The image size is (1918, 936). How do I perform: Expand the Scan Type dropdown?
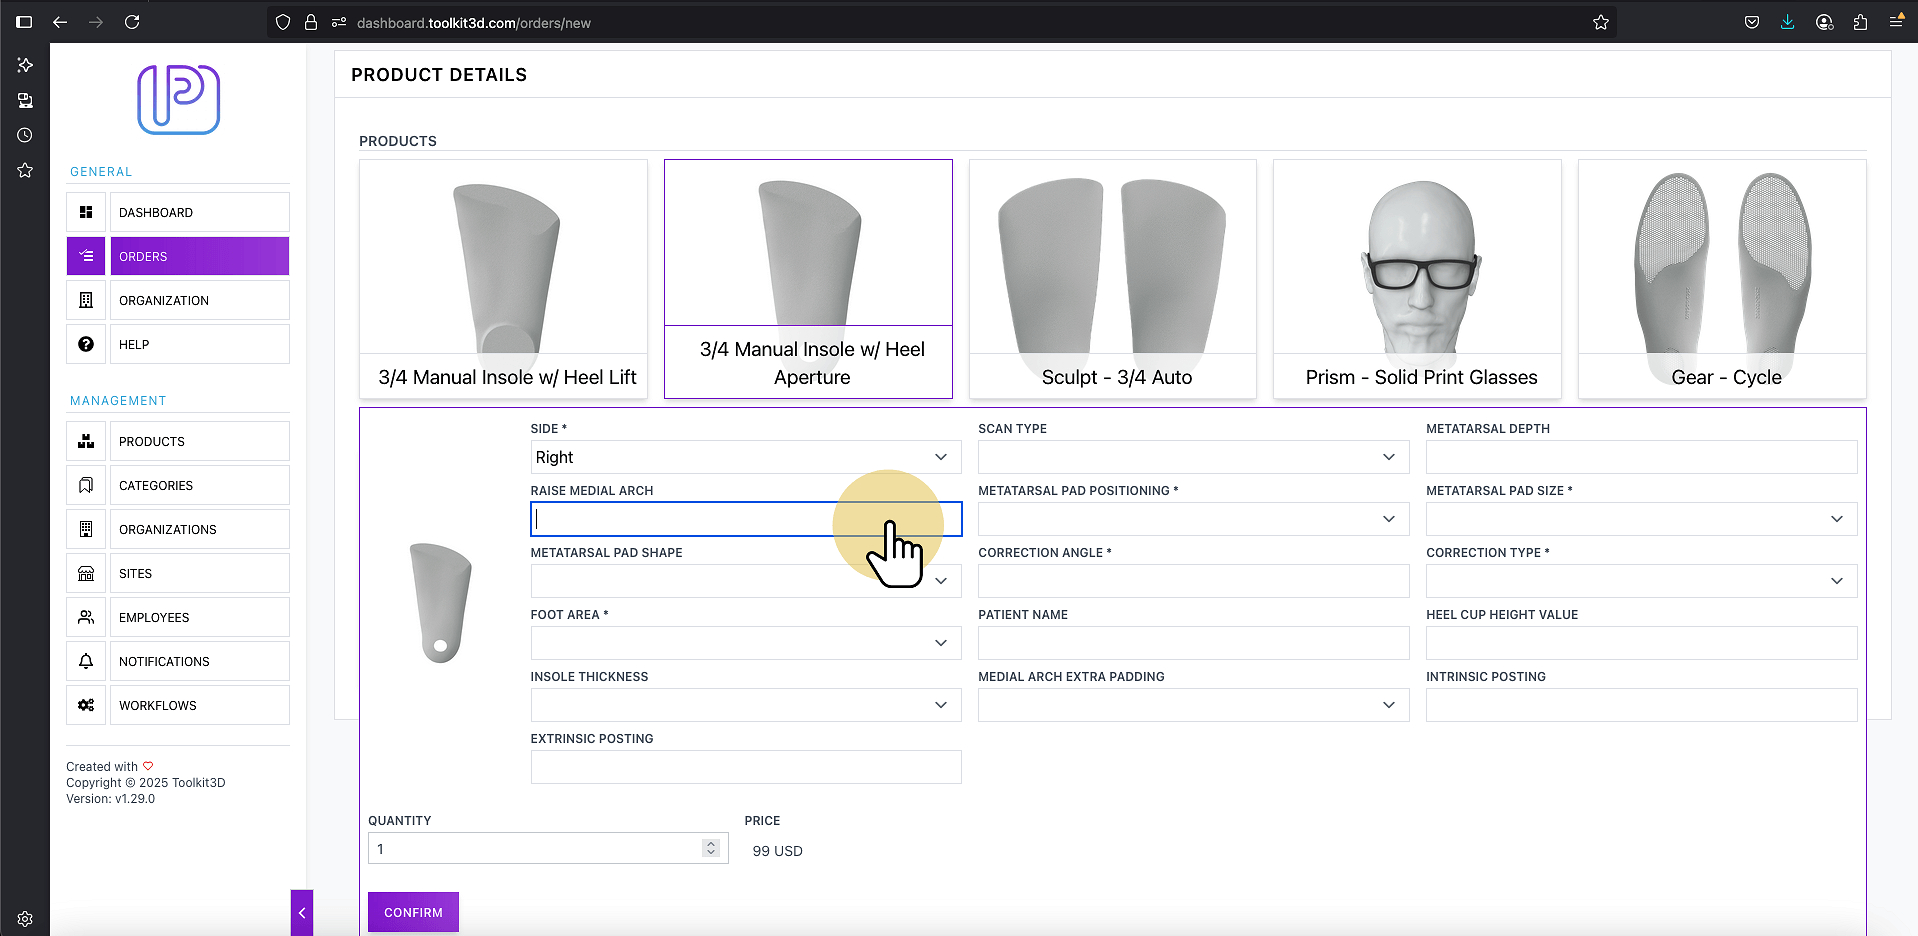1193,457
